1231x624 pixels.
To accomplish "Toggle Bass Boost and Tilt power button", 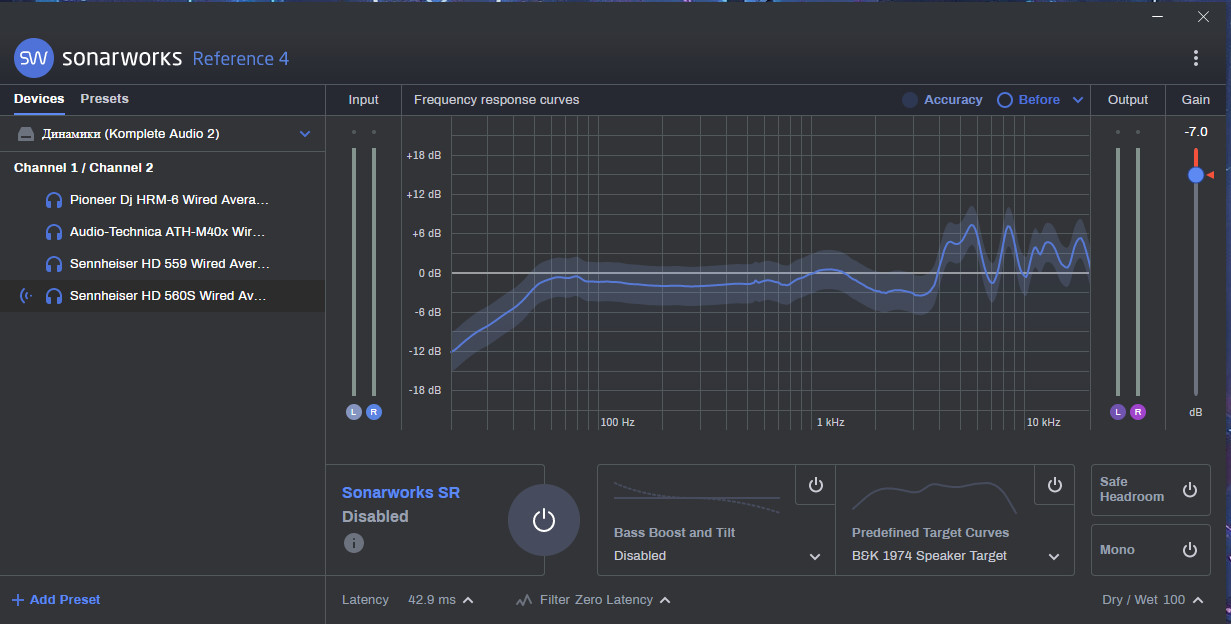I will [815, 485].
